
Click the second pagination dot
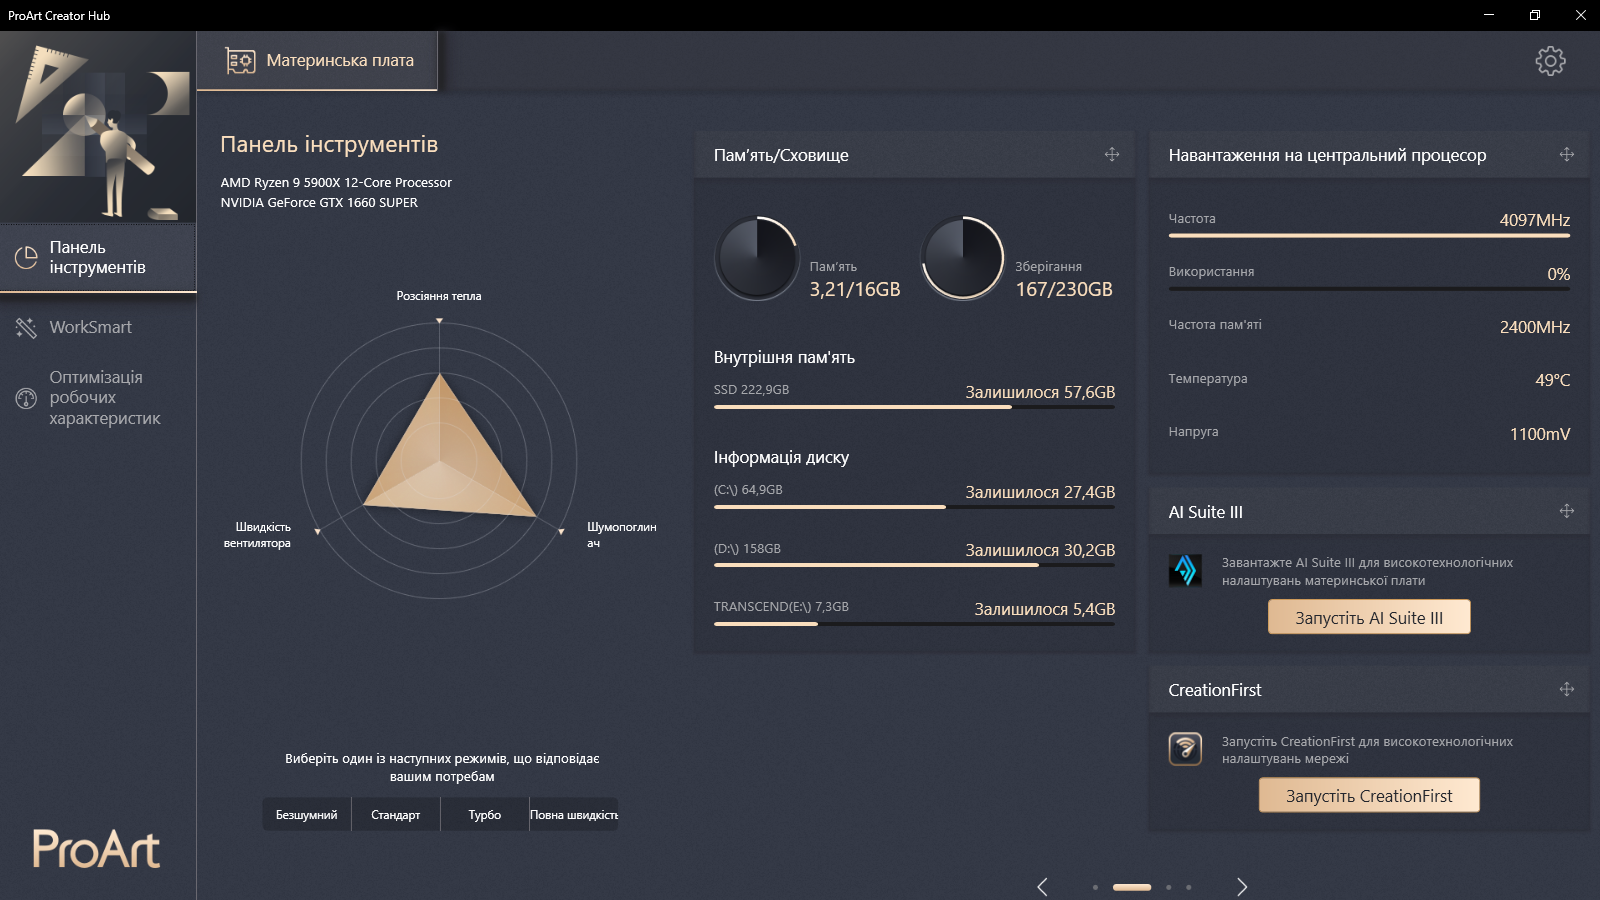tap(1130, 887)
